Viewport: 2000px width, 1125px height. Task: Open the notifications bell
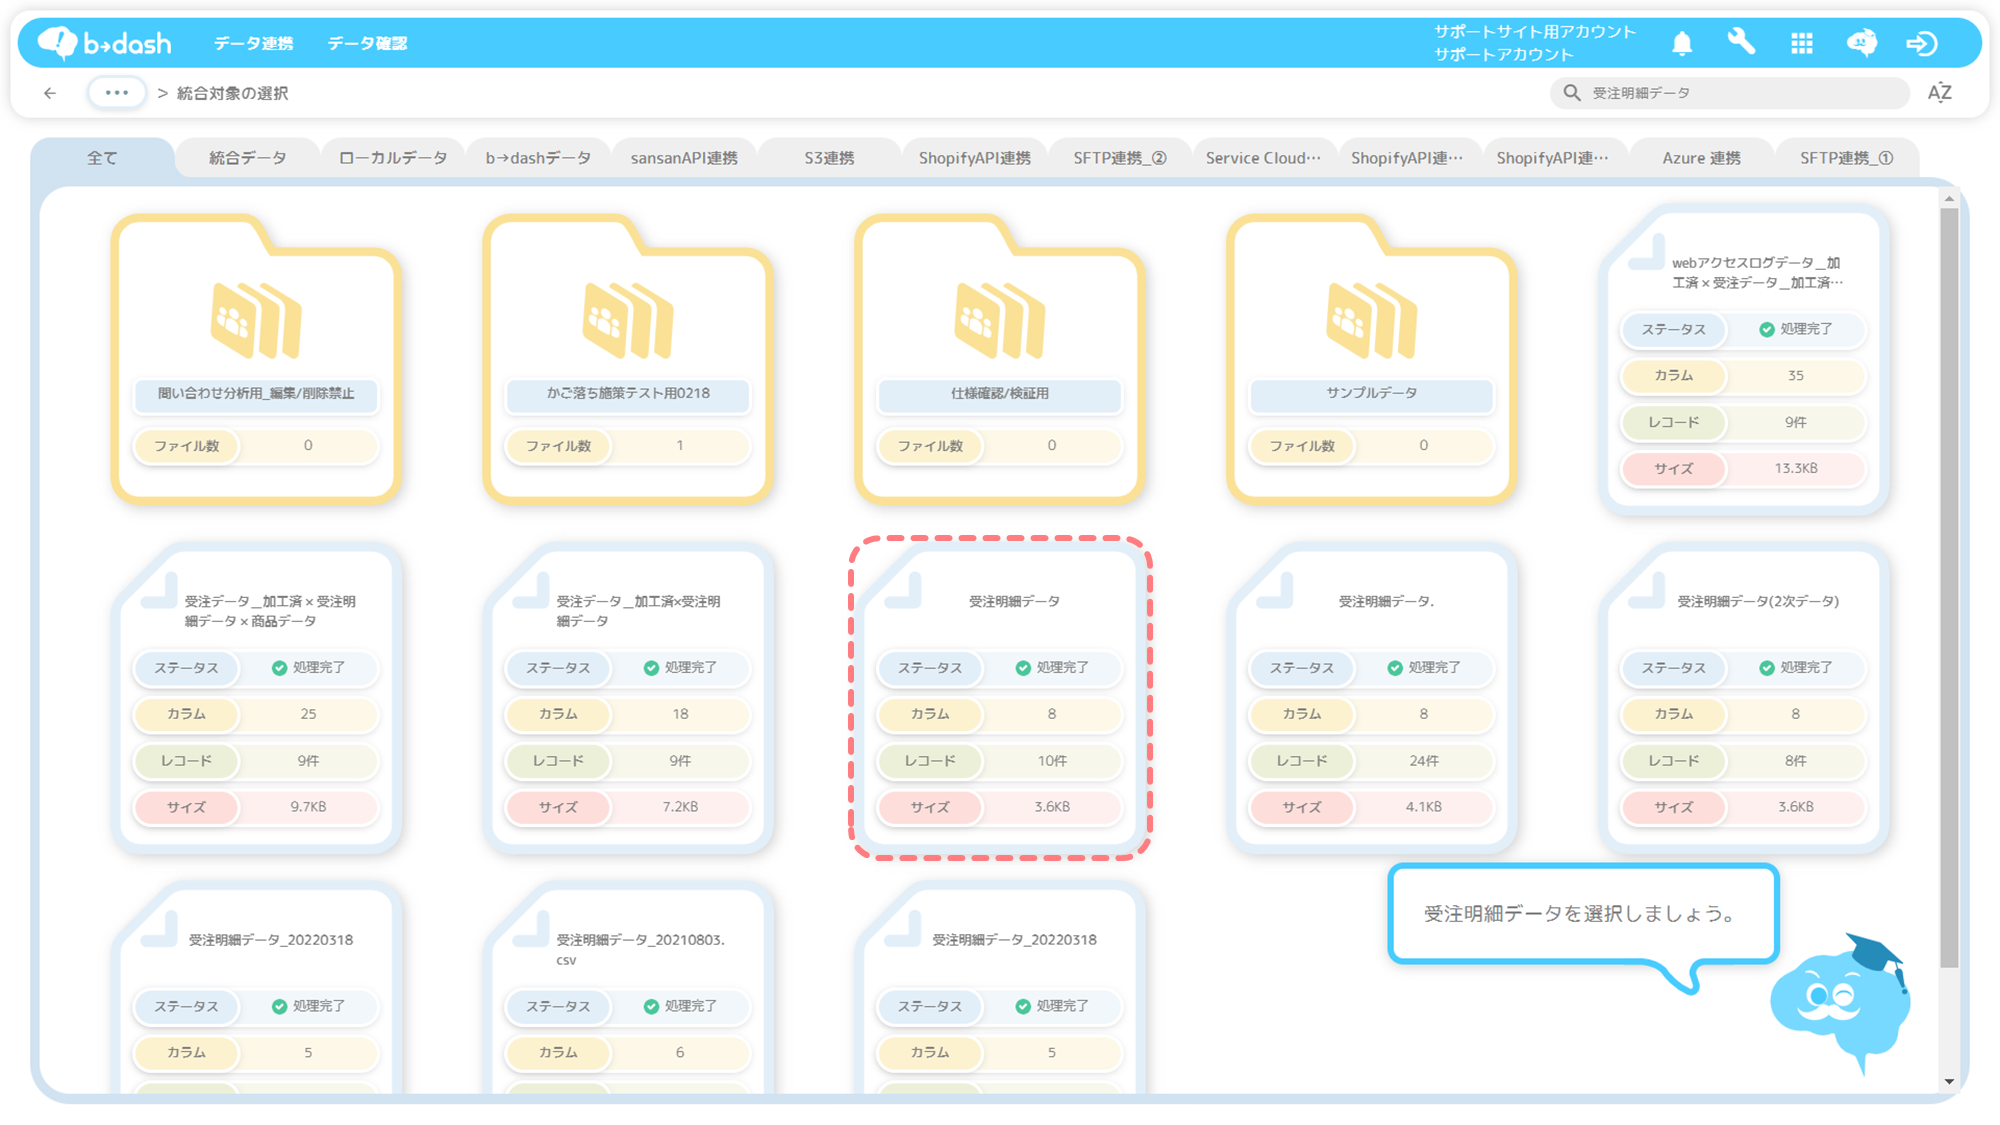tap(1682, 43)
